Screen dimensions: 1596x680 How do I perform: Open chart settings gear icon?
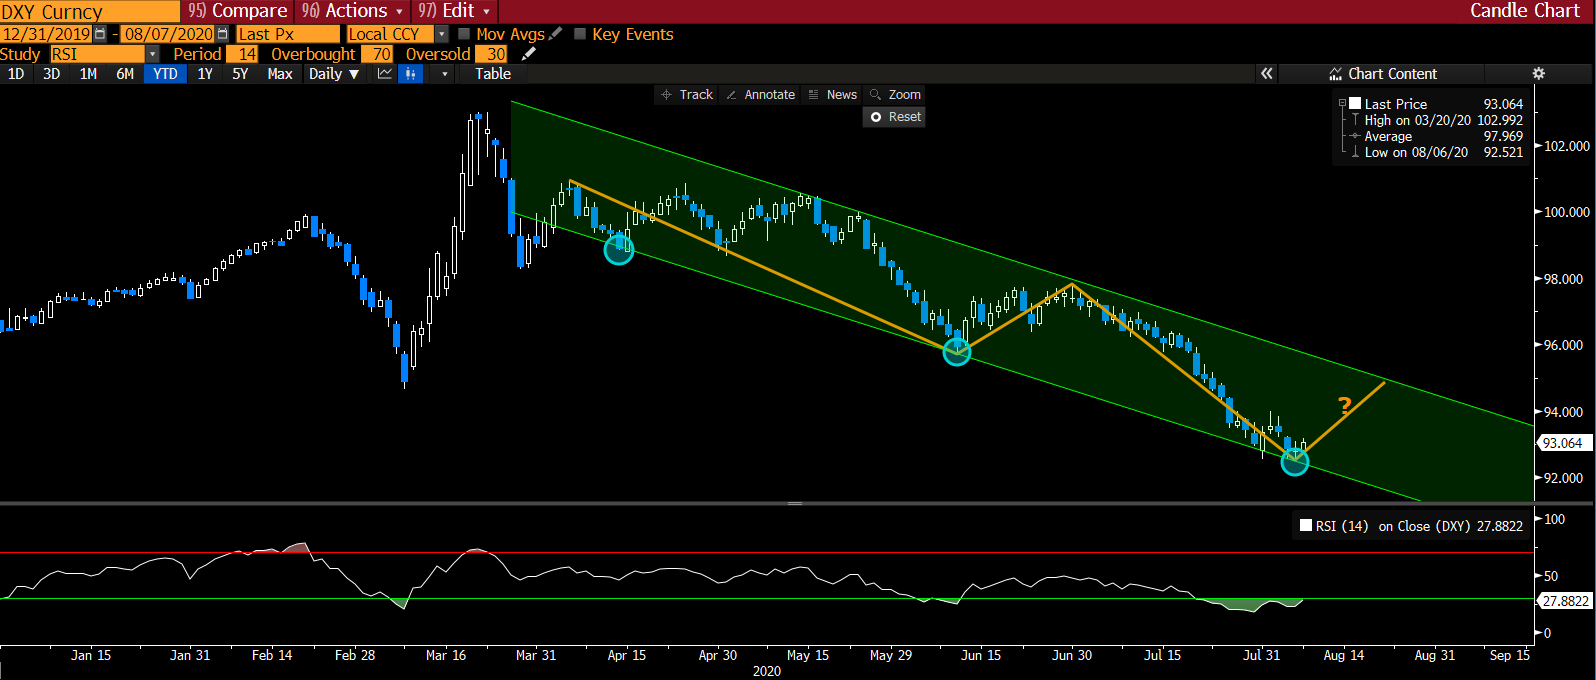tap(1539, 74)
